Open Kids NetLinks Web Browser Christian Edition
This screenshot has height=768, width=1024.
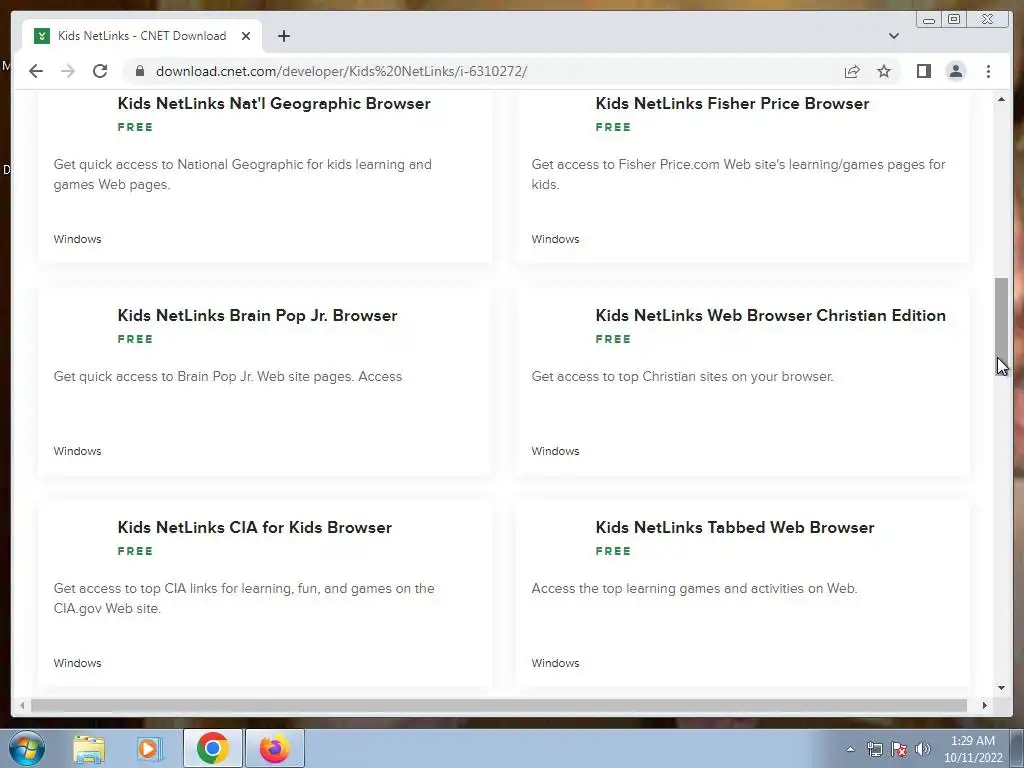tap(771, 315)
